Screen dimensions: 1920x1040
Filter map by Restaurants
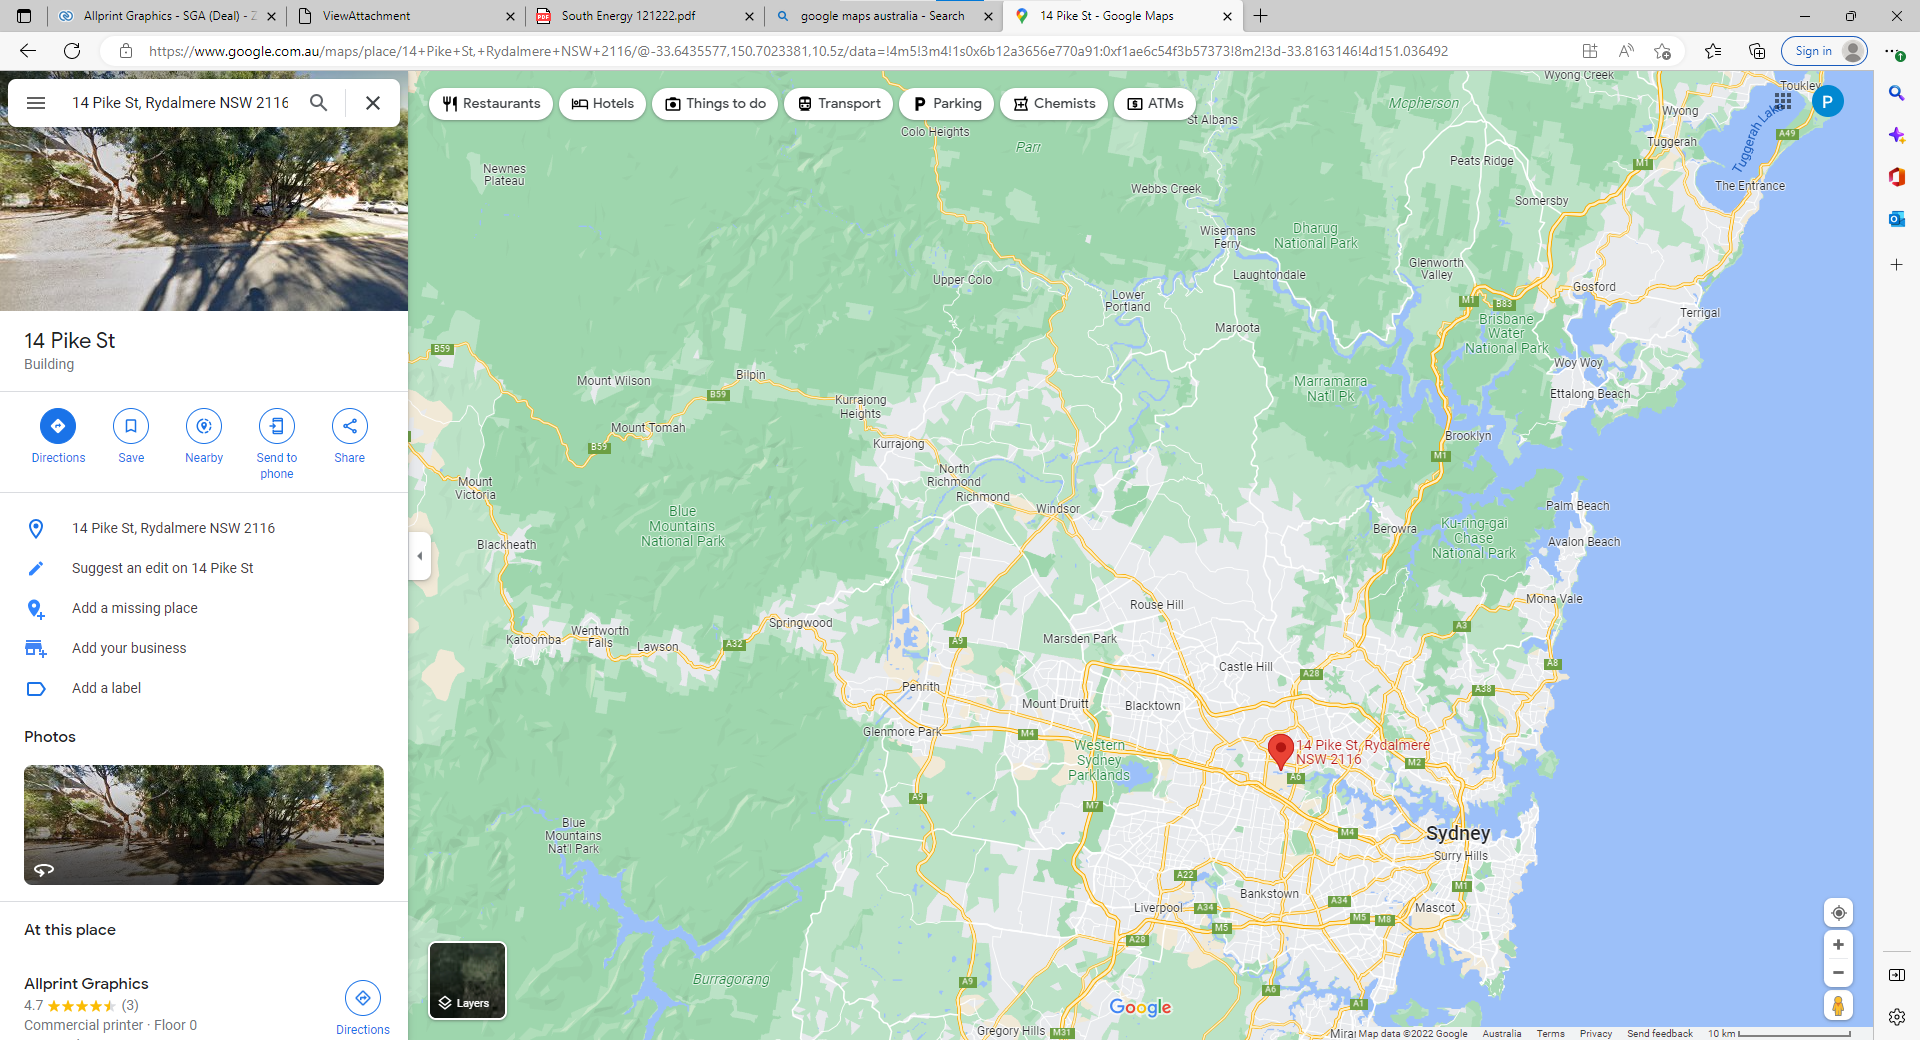[x=491, y=104]
